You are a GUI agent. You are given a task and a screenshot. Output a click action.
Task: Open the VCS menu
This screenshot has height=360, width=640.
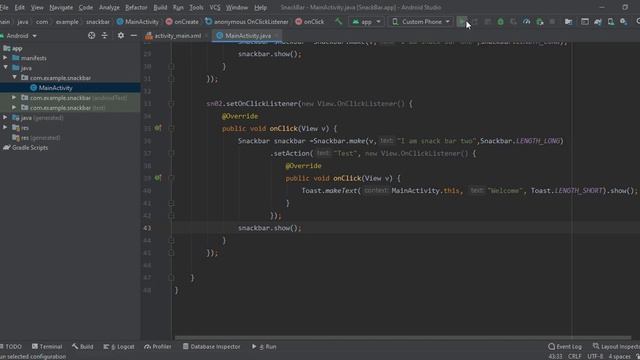pyautogui.click(x=215, y=7)
